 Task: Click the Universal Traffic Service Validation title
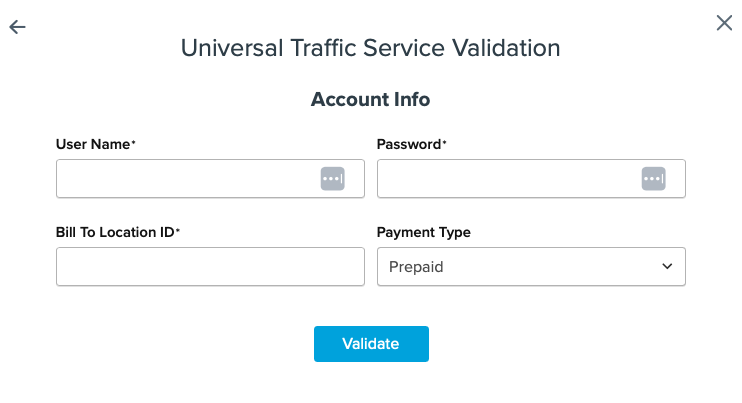coord(370,47)
